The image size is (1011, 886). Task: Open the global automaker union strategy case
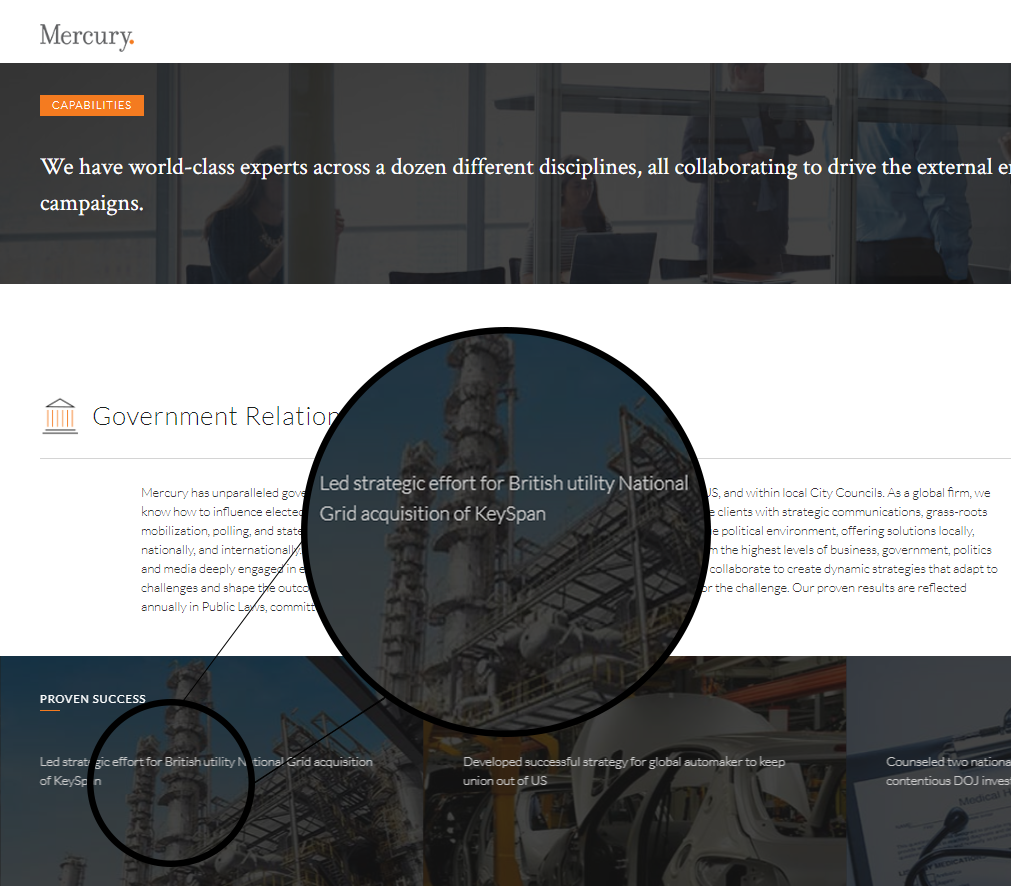pos(623,771)
